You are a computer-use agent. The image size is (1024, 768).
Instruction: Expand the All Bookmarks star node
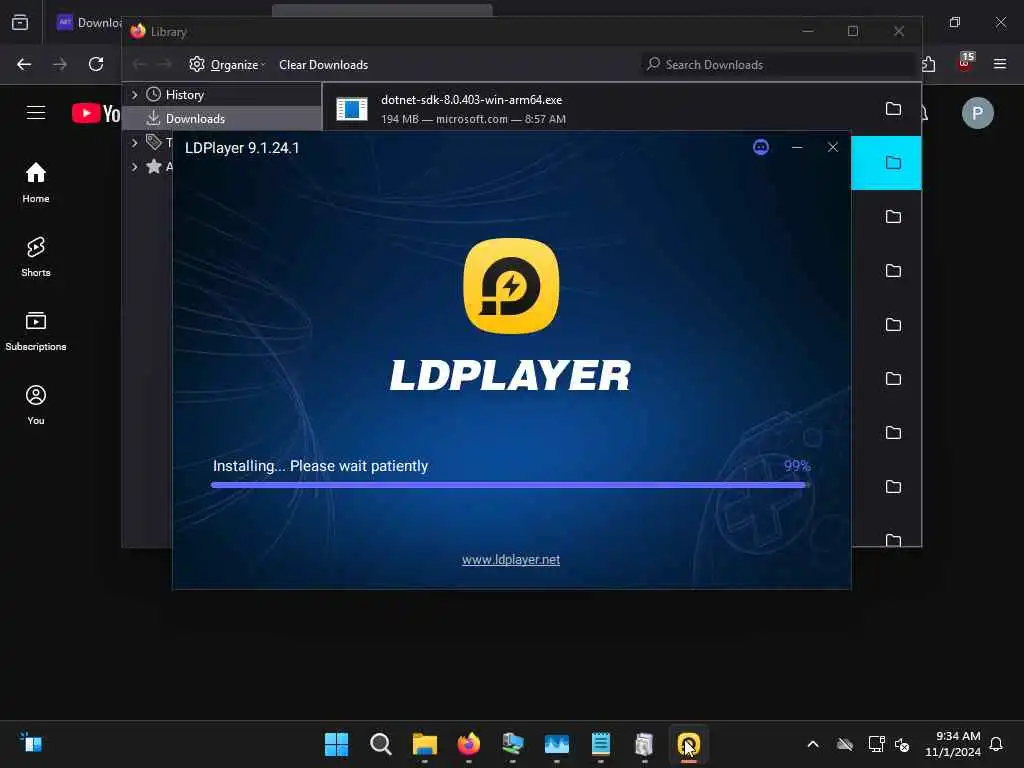pos(135,167)
